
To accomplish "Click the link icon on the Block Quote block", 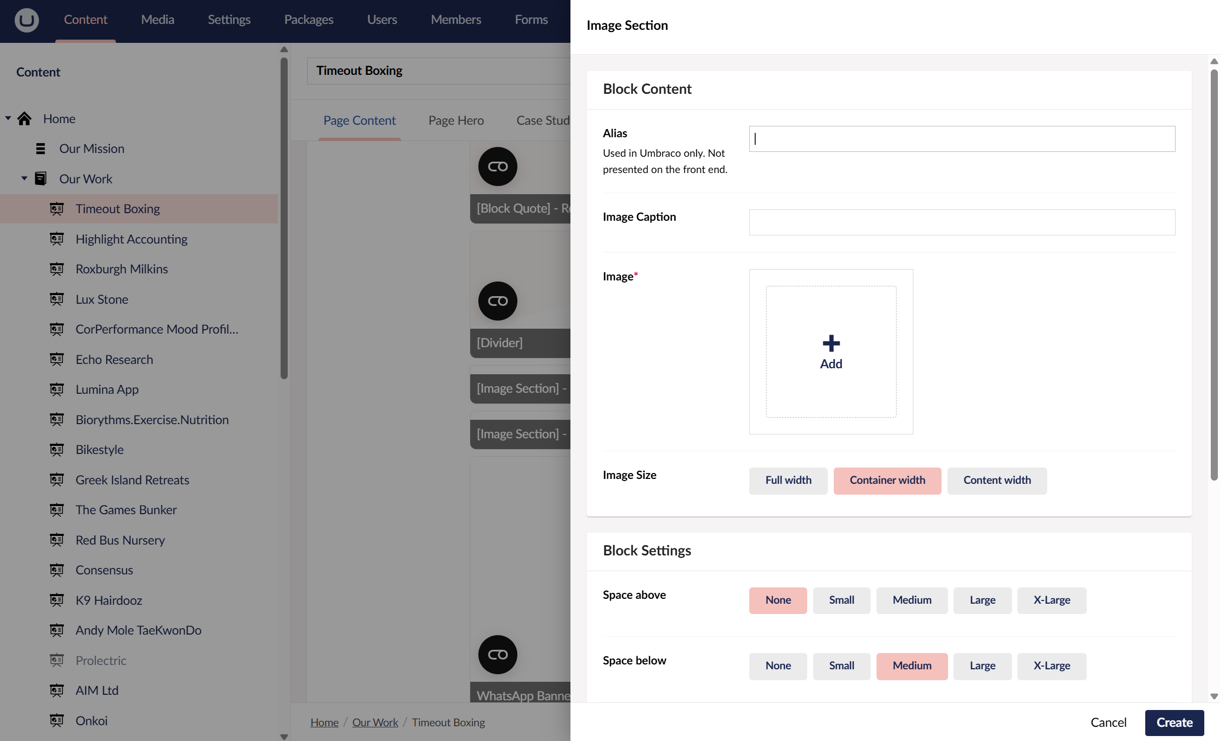I will point(497,166).
